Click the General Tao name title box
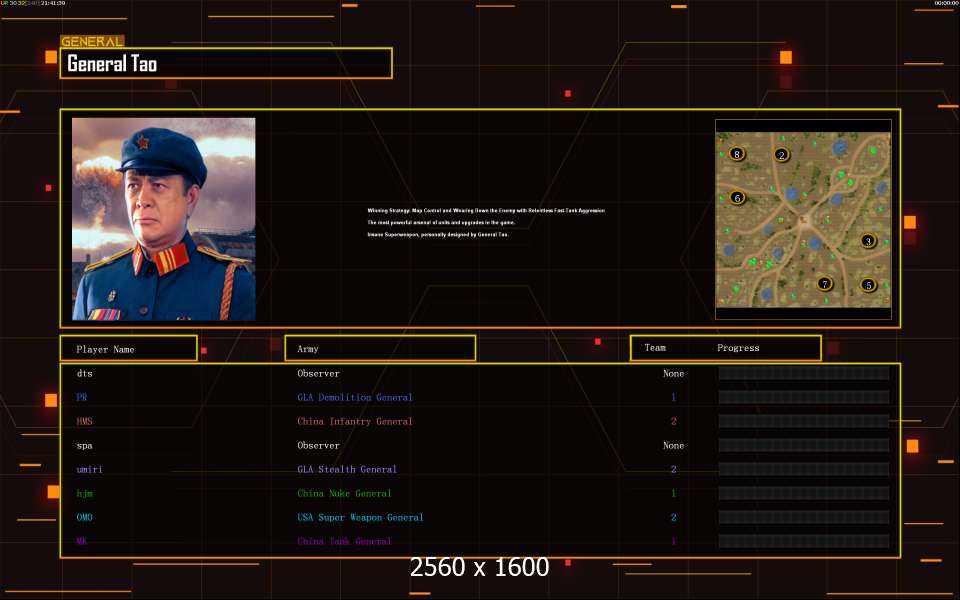The width and height of the screenshot is (960, 600). click(x=226, y=64)
